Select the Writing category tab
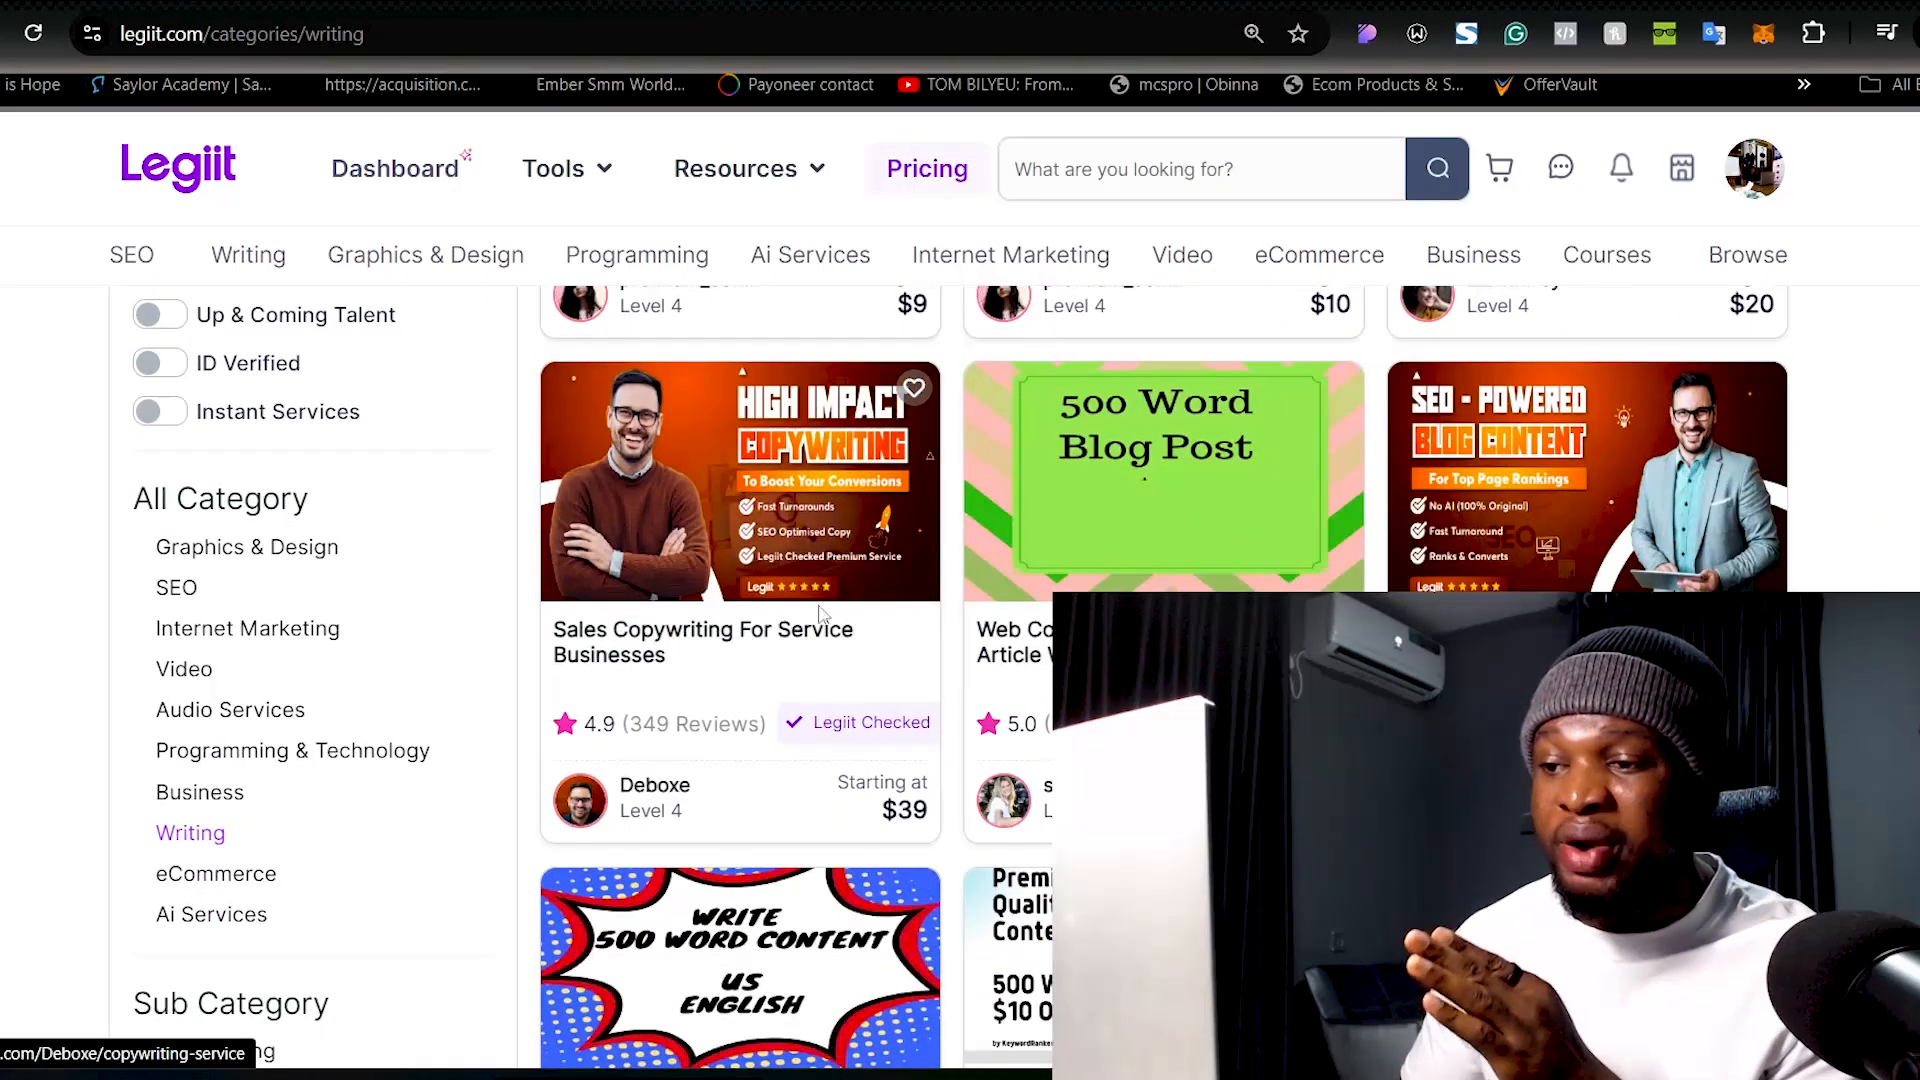 248,255
